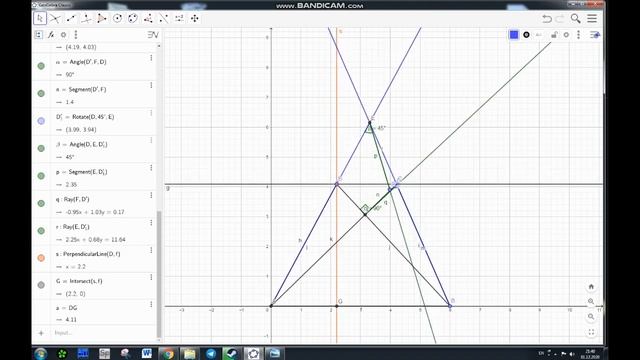Open Algebra panel settings gear
This screenshot has width=640, height=360.
63,35
